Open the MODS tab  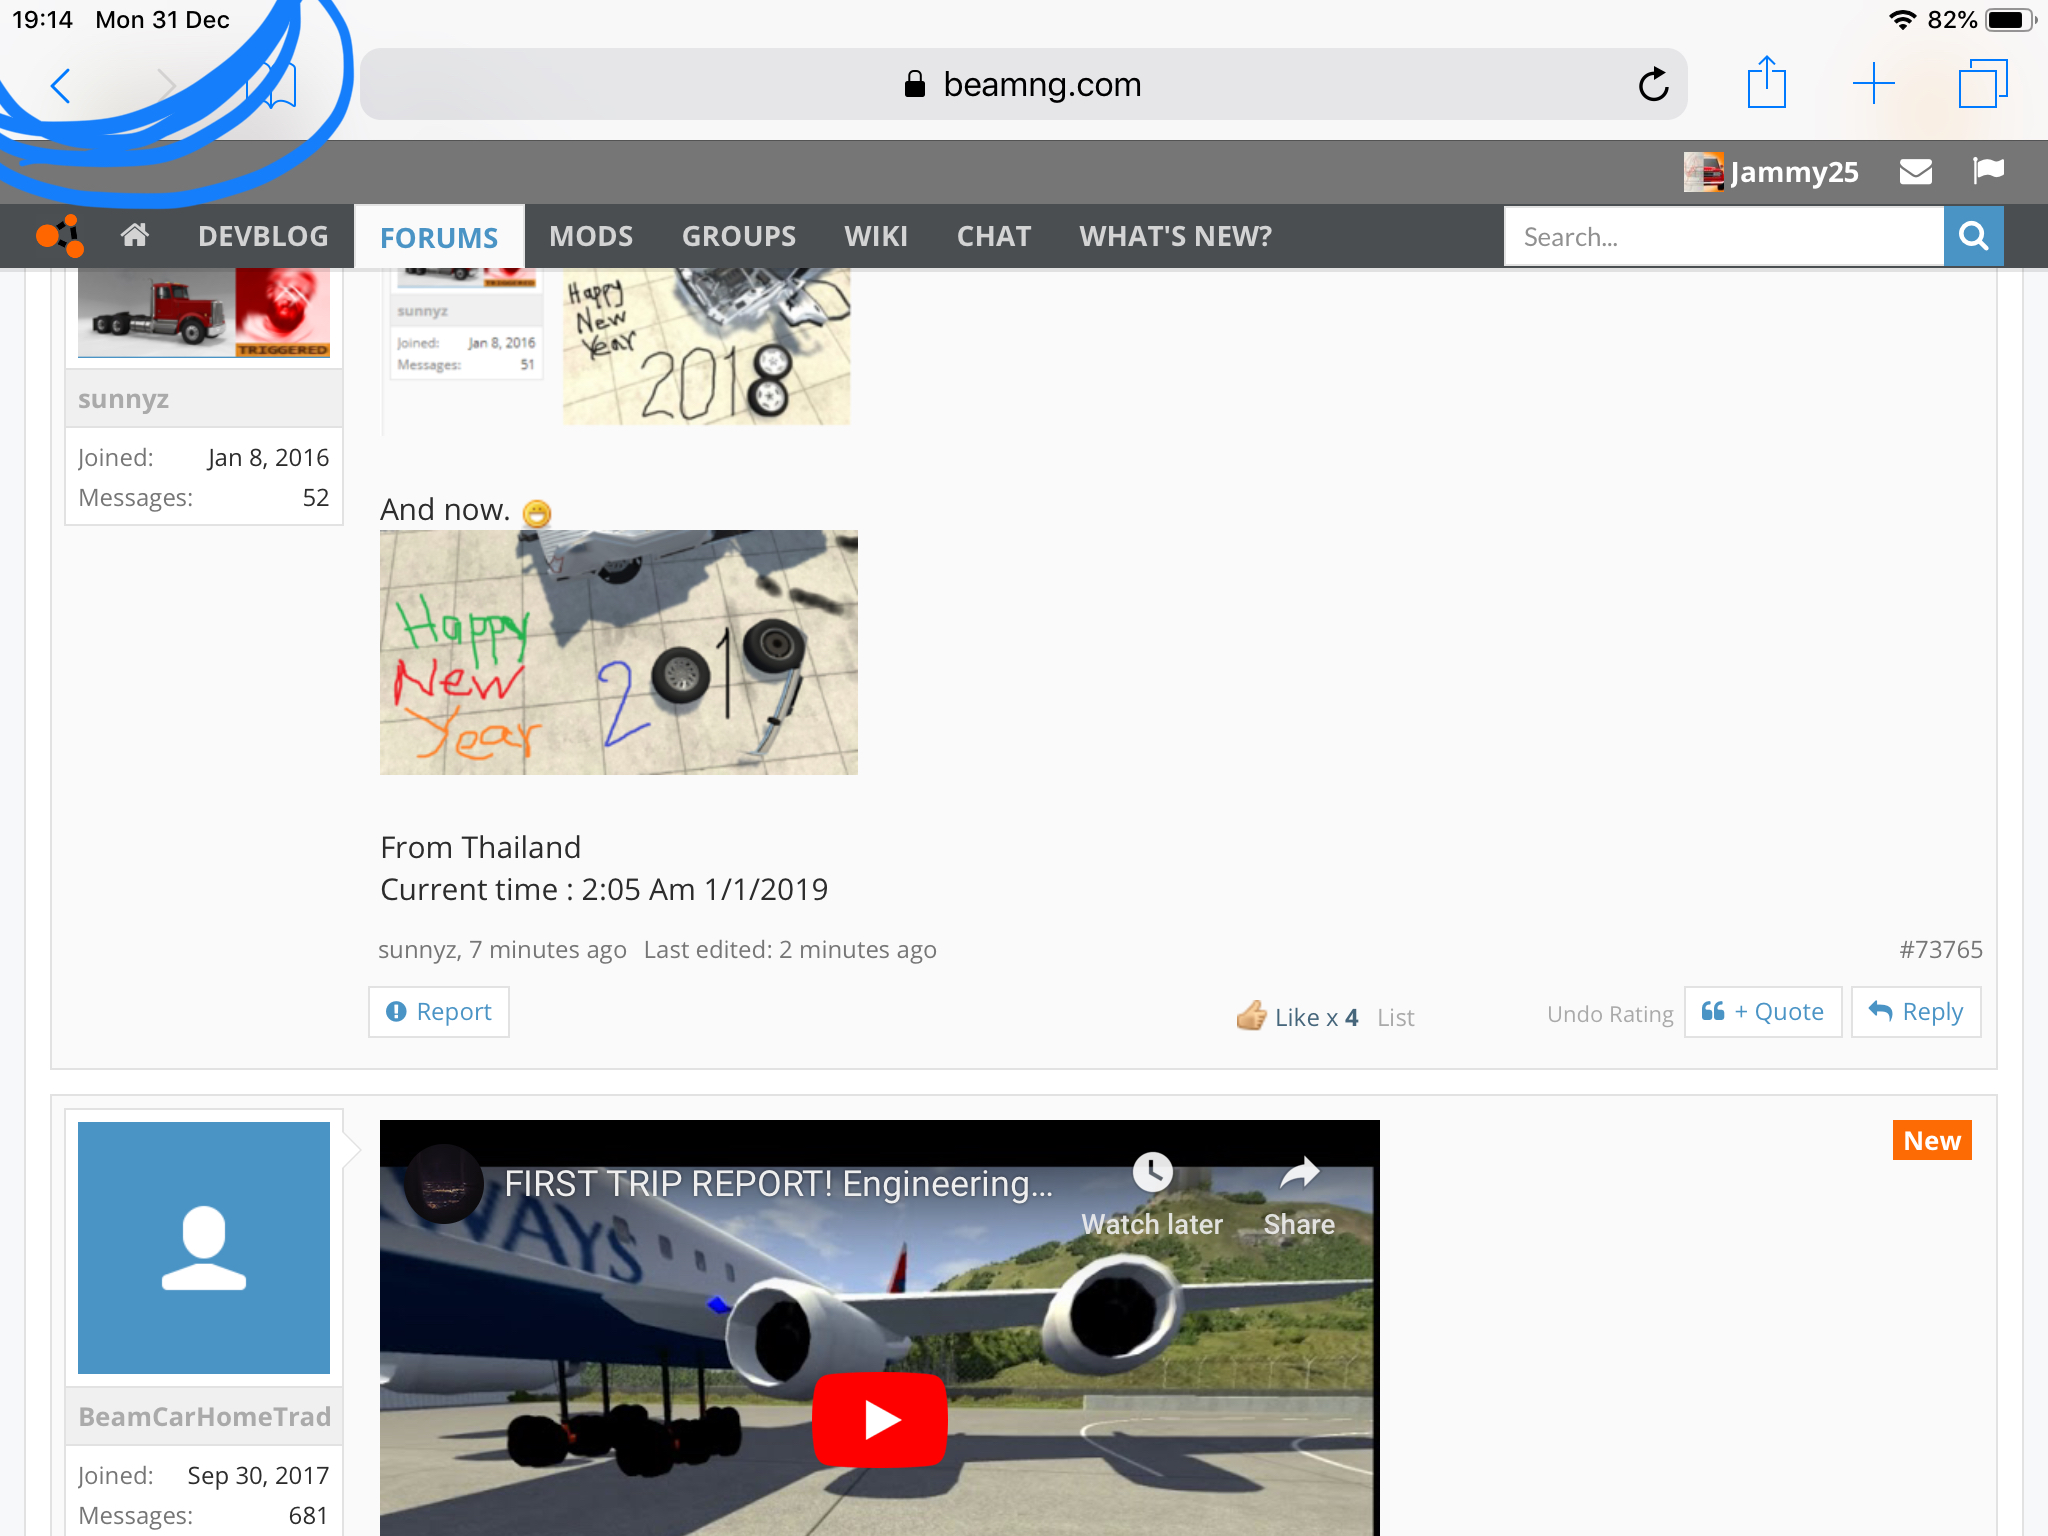(x=591, y=236)
